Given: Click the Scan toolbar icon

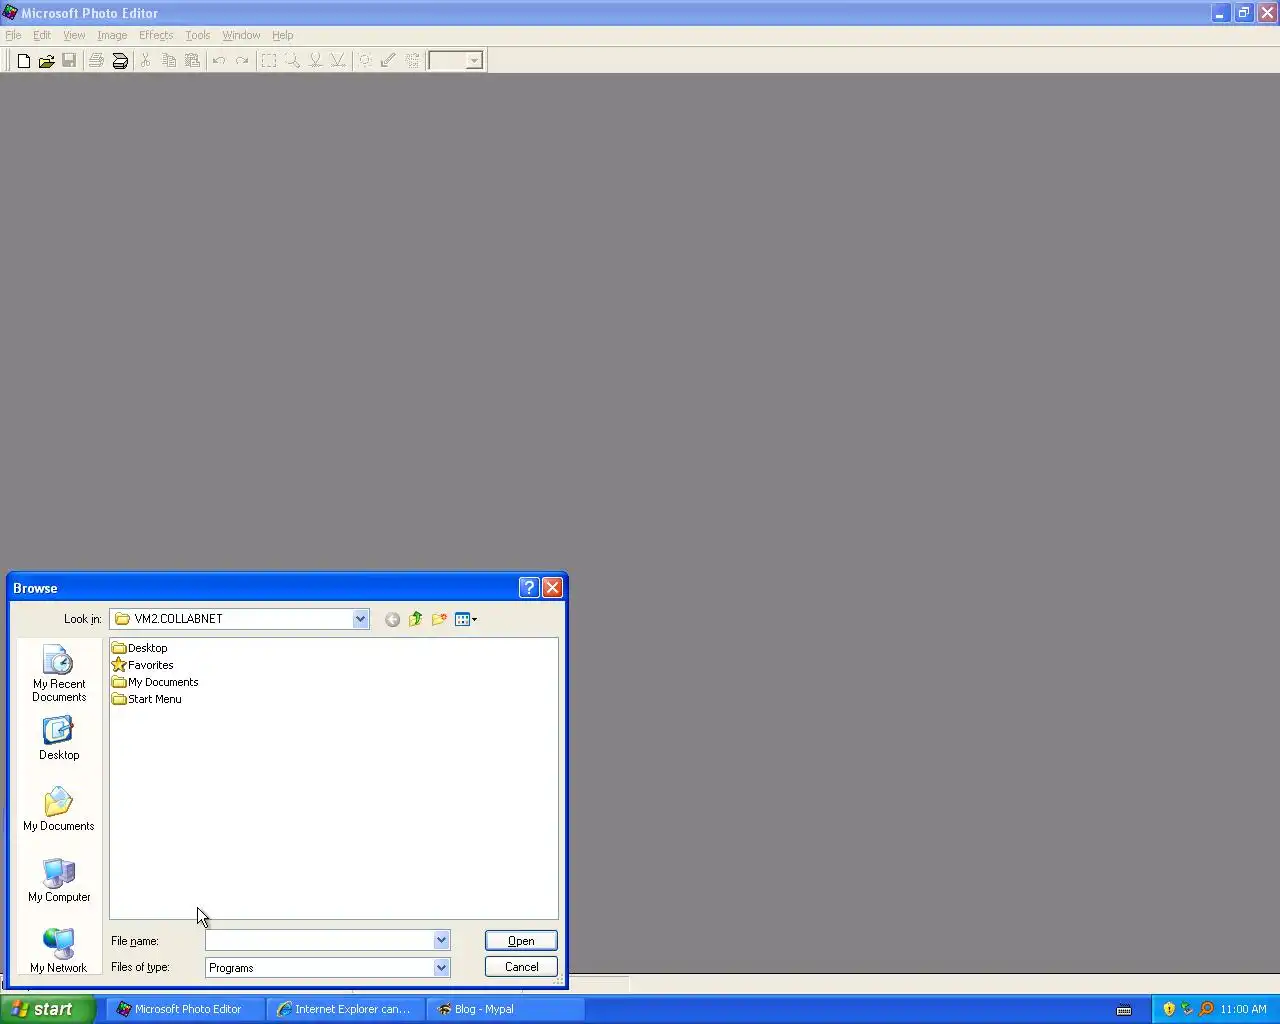Looking at the screenshot, I should [120, 61].
